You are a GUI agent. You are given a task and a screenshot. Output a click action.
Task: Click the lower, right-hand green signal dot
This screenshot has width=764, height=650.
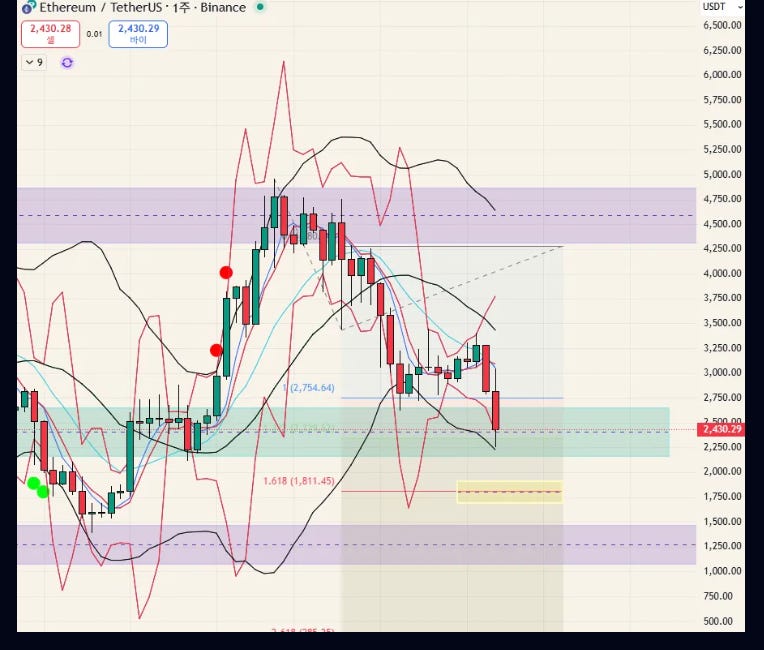pyautogui.click(x=43, y=492)
